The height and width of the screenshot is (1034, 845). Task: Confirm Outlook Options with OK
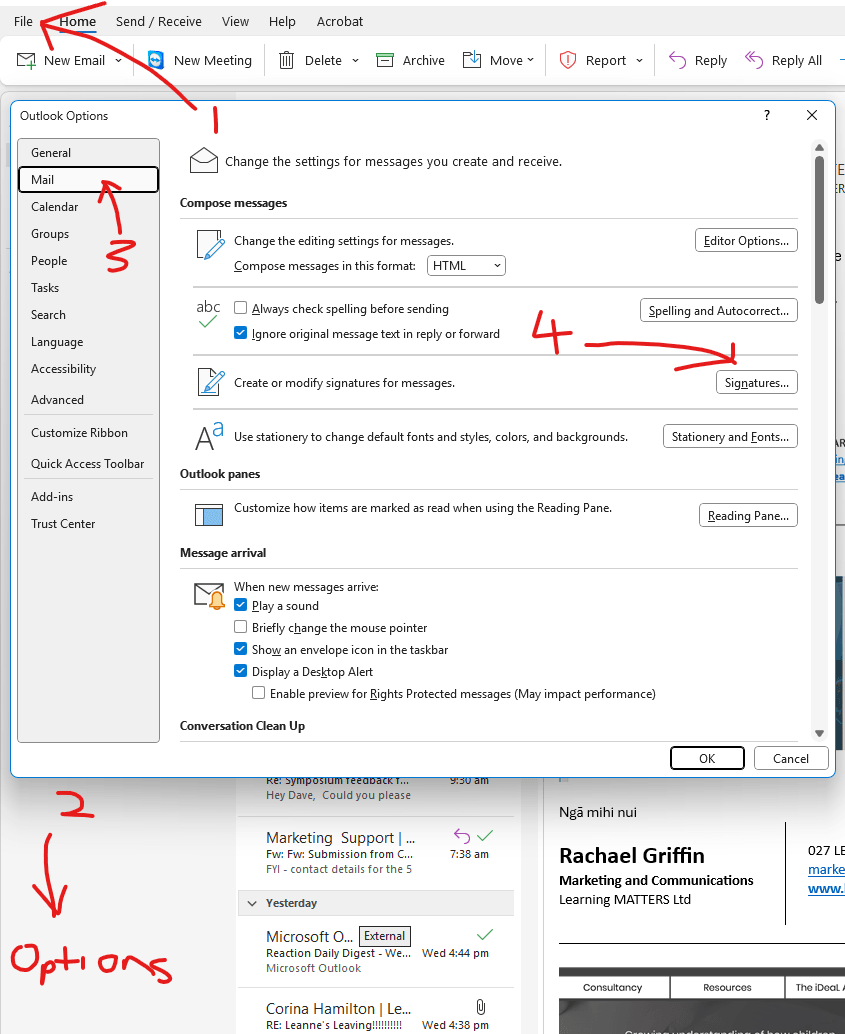pyautogui.click(x=707, y=758)
